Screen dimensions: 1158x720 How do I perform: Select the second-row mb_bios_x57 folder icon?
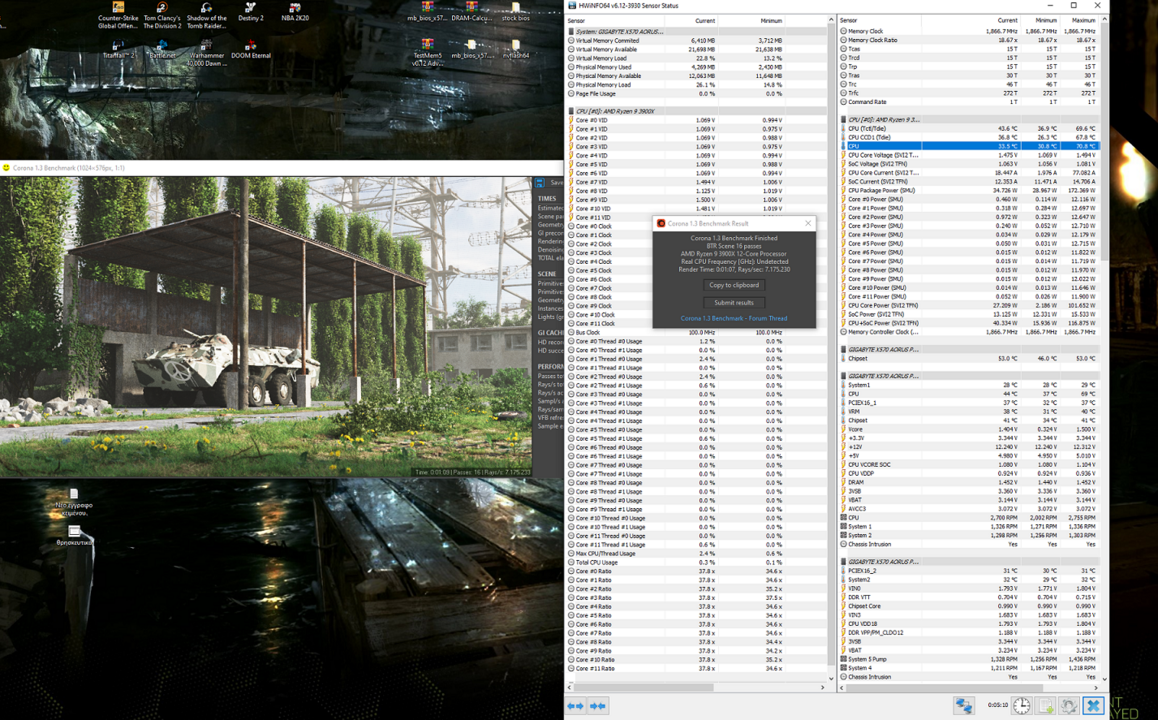(x=471, y=49)
